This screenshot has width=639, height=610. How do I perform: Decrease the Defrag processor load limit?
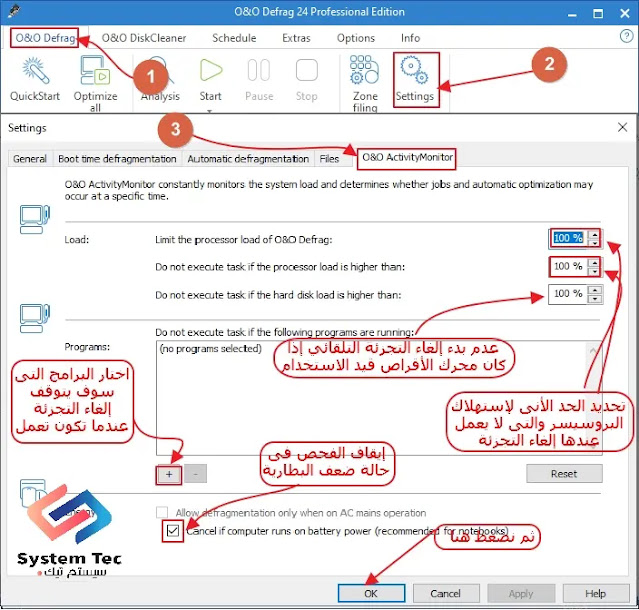[595, 243]
